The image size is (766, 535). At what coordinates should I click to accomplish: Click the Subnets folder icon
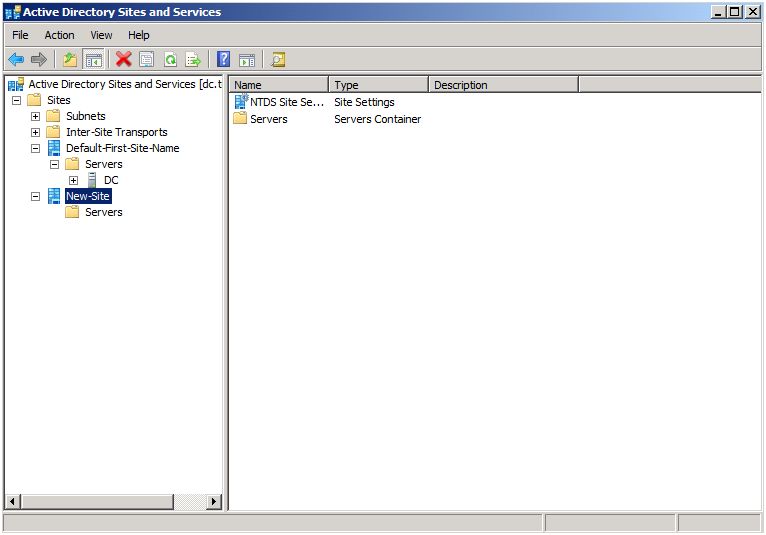click(x=53, y=116)
